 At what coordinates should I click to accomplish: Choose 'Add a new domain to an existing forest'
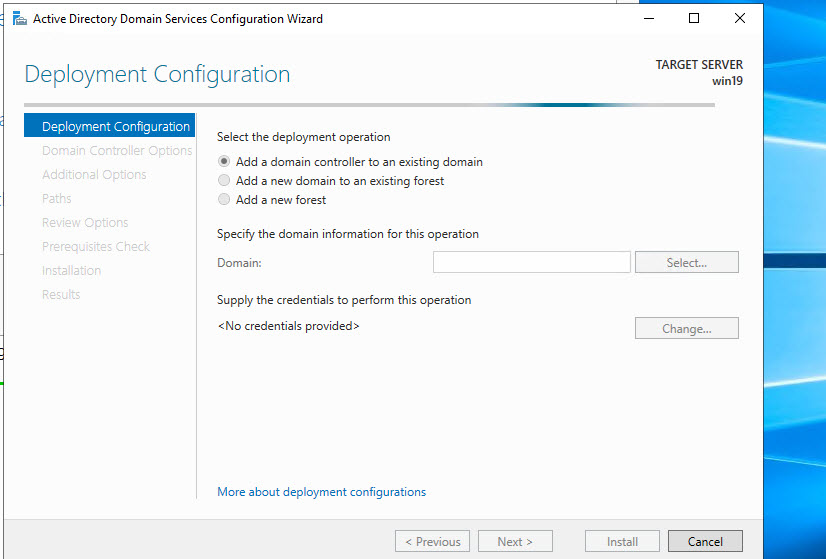point(225,181)
